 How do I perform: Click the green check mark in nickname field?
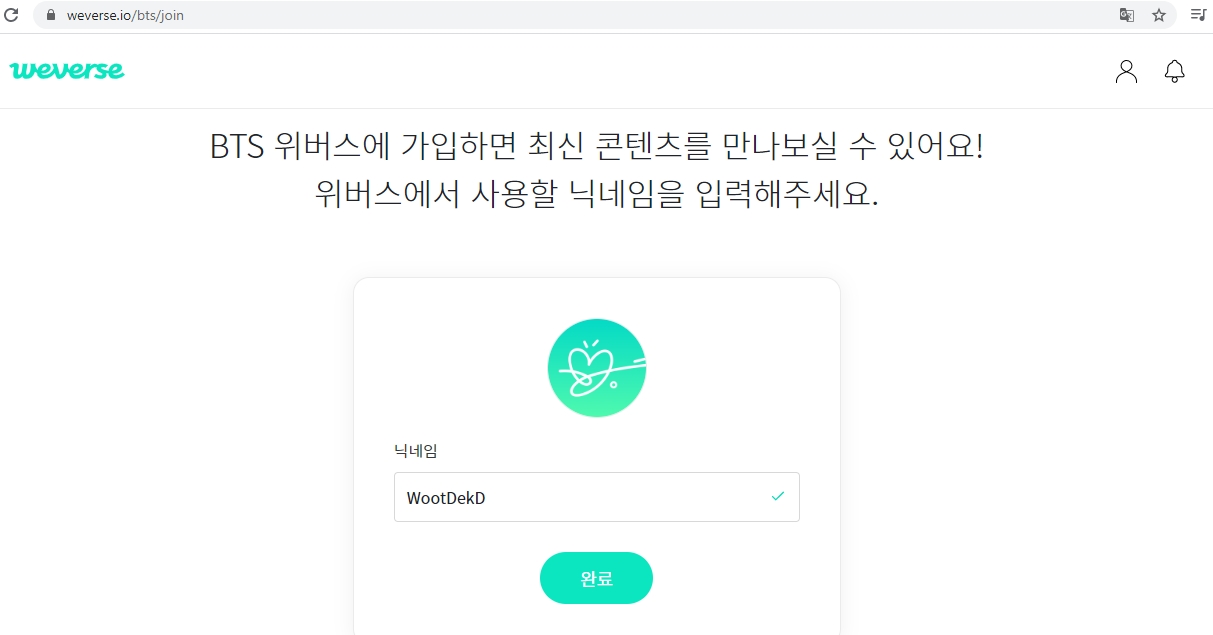pos(778,496)
